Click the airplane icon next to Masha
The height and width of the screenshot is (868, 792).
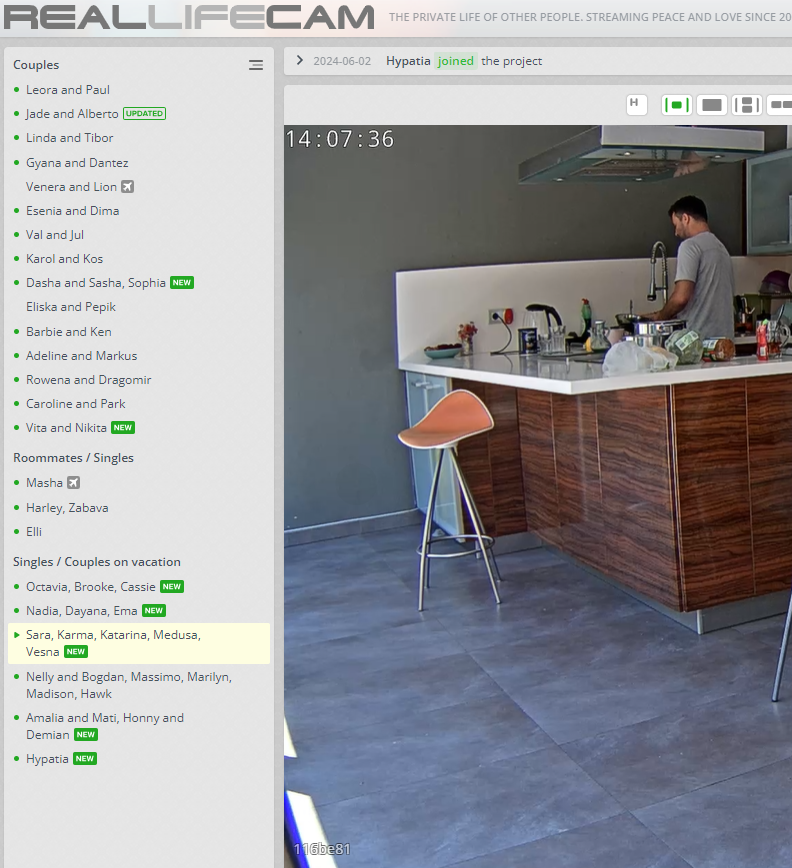tap(73, 483)
